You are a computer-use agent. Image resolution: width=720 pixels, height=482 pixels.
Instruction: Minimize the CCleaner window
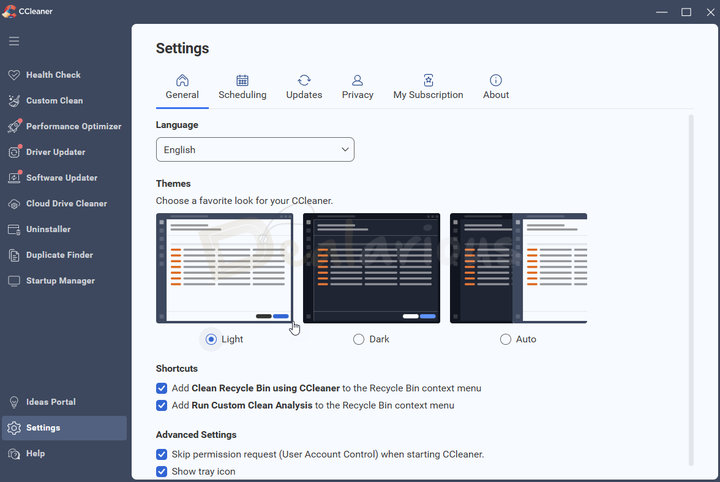point(662,12)
